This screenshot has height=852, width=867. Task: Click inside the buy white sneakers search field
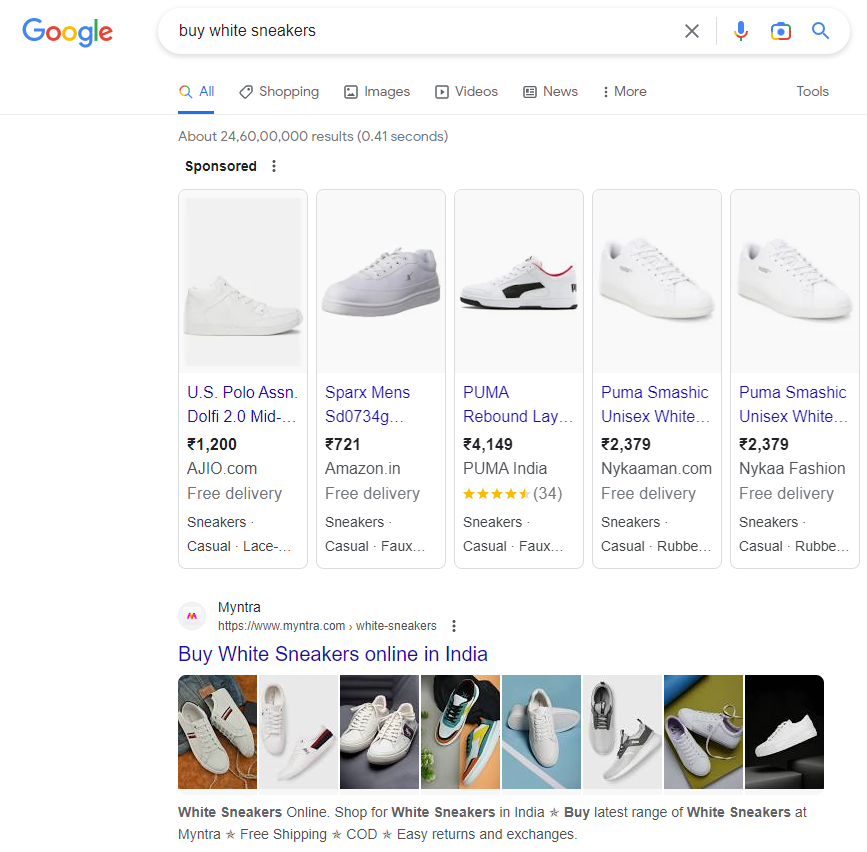(400, 31)
